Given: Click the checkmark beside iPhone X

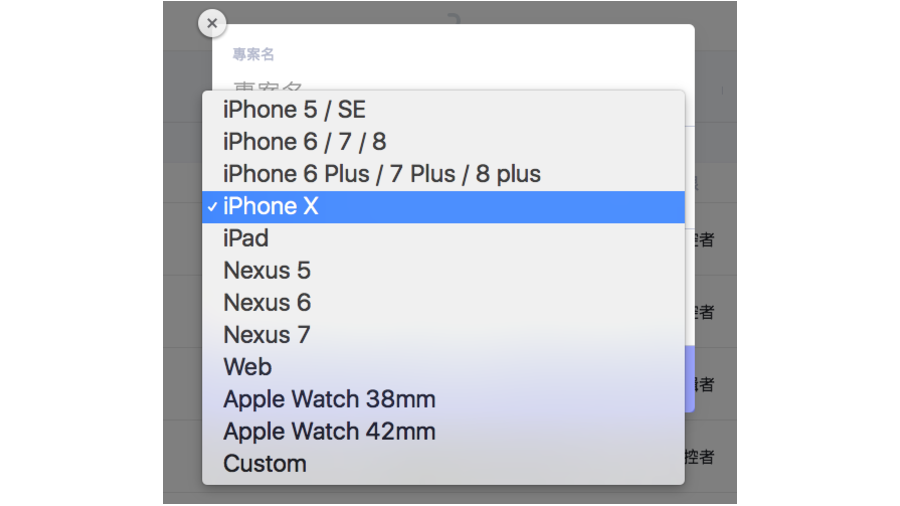Looking at the screenshot, I should 212,207.
